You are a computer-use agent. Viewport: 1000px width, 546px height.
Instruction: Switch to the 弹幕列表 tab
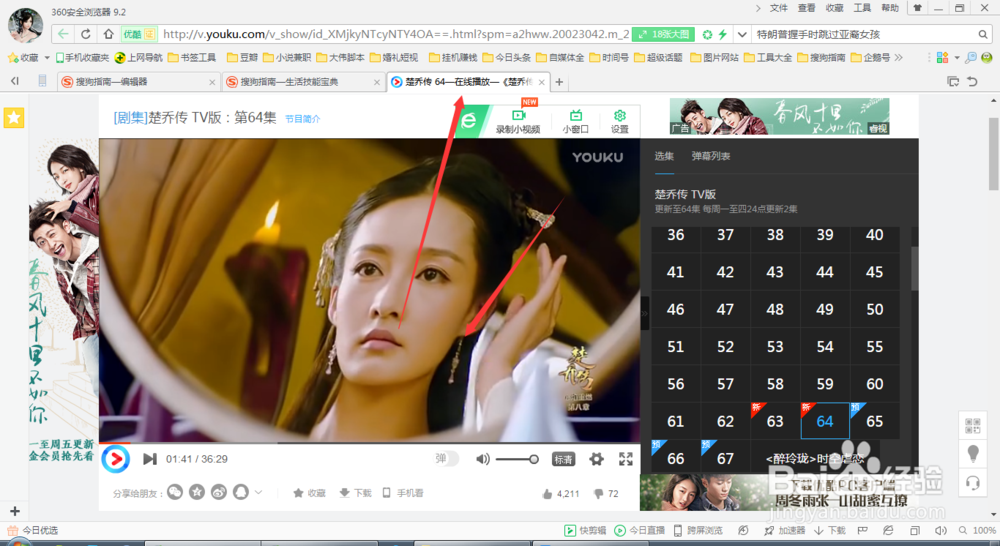pos(710,156)
